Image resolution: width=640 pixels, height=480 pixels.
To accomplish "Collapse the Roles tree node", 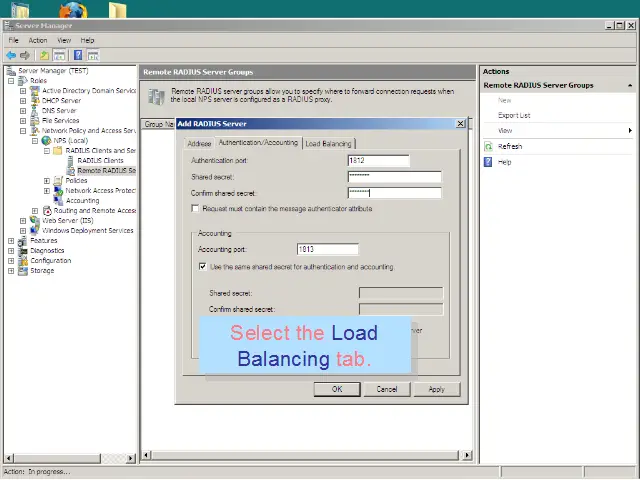I will pos(11,81).
